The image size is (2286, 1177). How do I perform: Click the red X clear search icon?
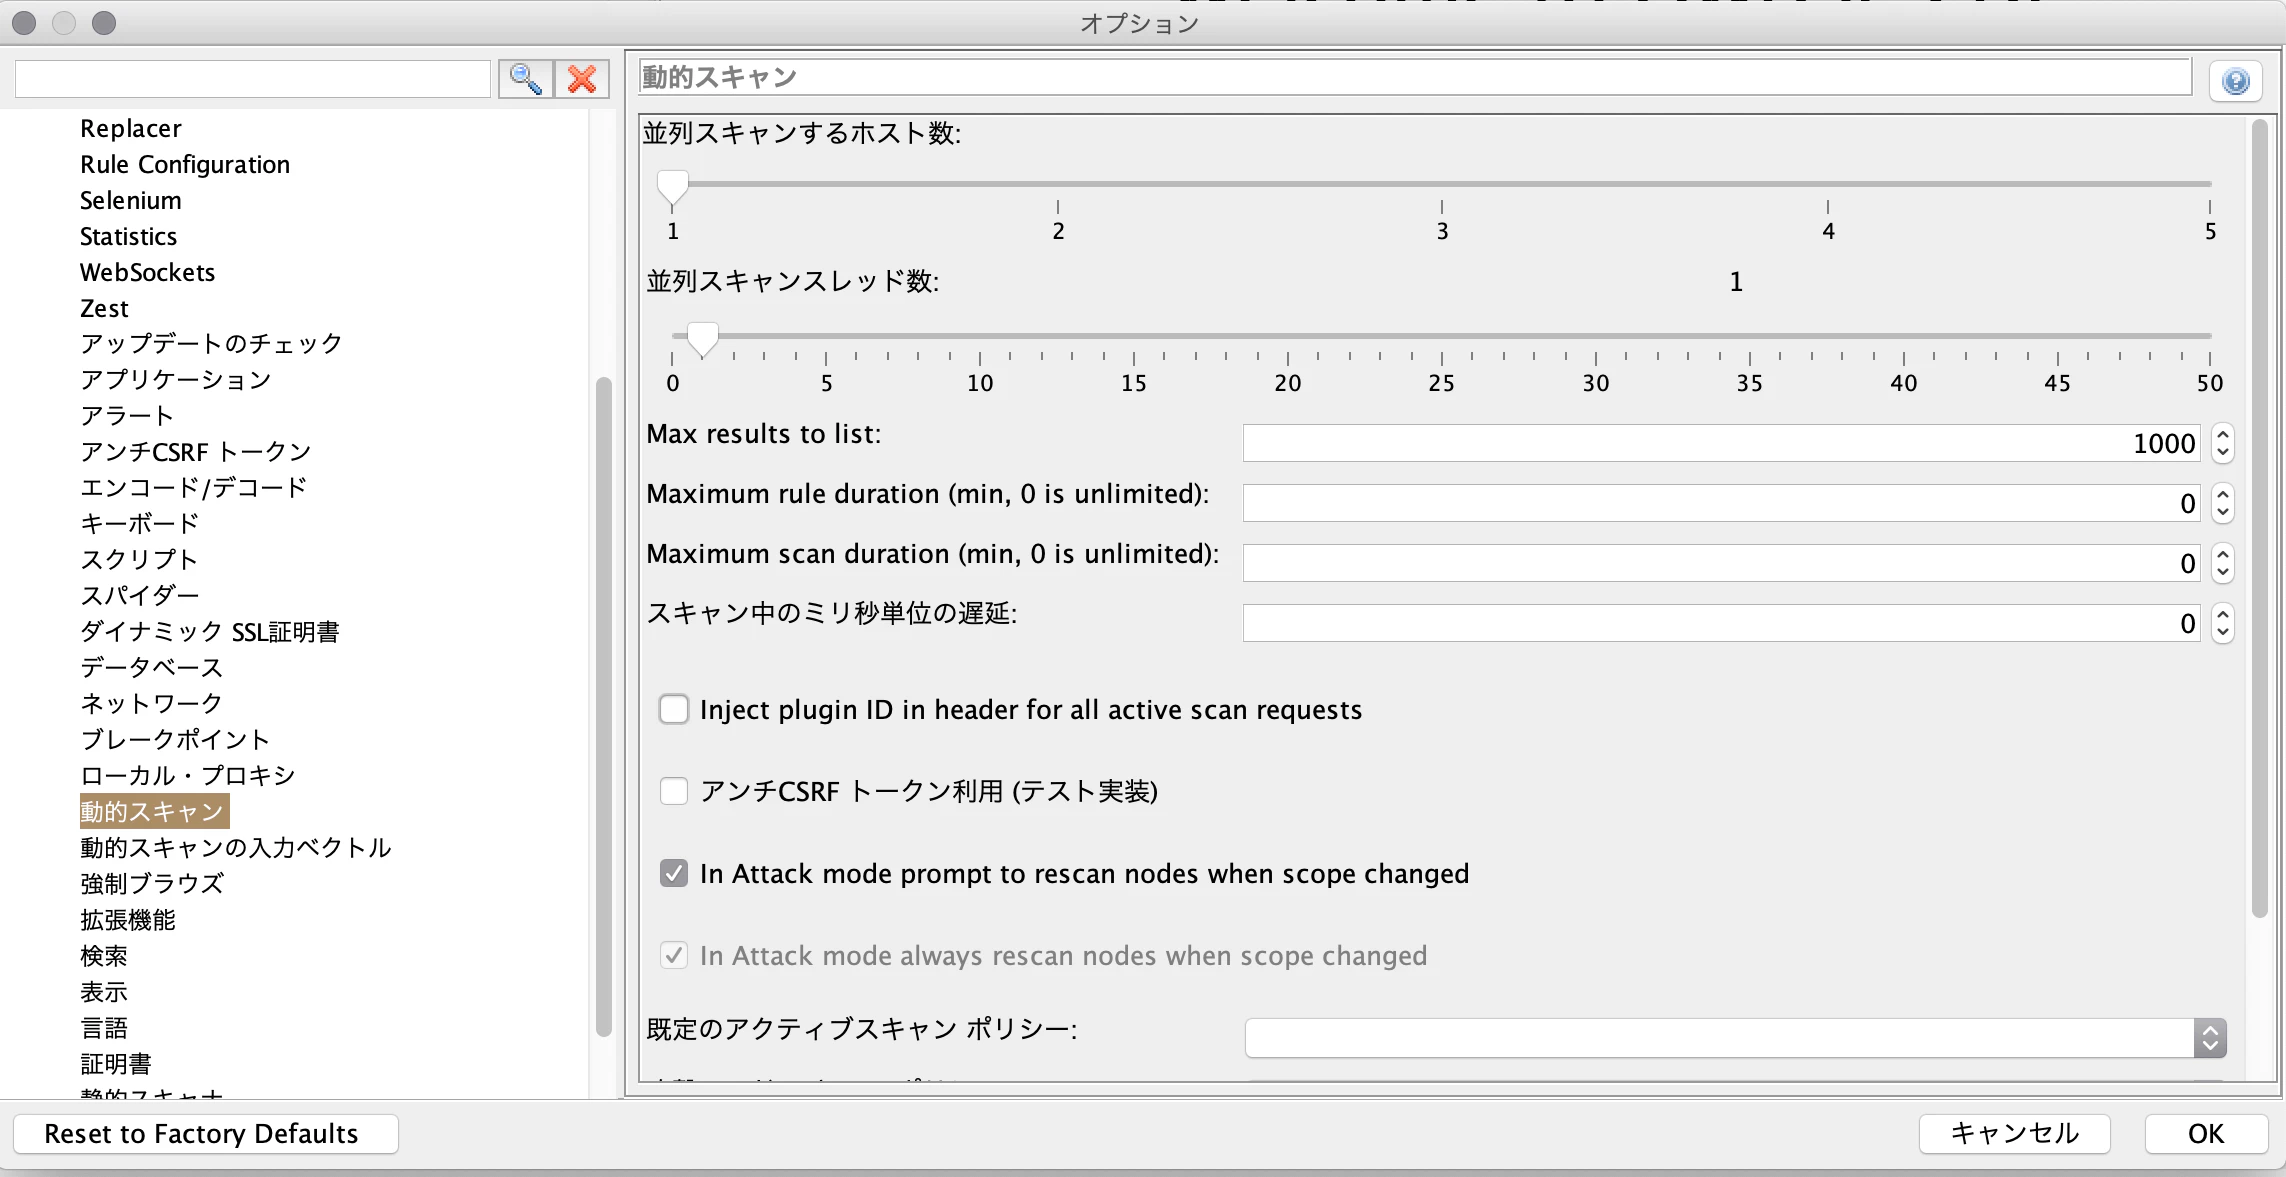pos(582,79)
